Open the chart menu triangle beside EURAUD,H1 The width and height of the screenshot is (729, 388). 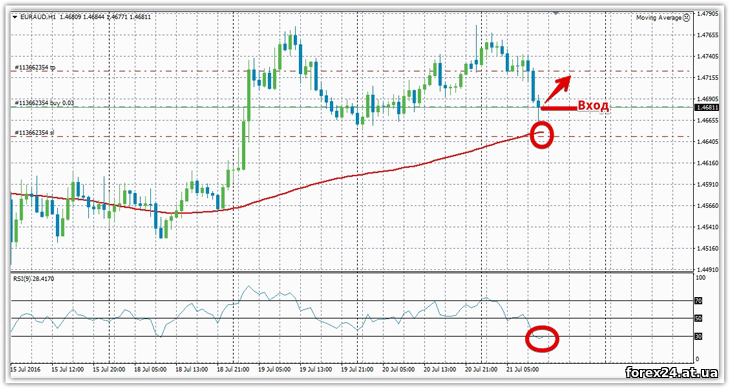[x=15, y=17]
